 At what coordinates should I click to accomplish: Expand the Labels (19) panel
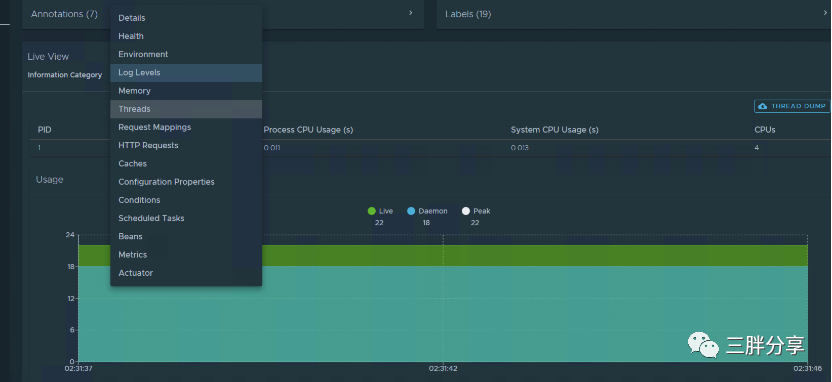tap(634, 14)
